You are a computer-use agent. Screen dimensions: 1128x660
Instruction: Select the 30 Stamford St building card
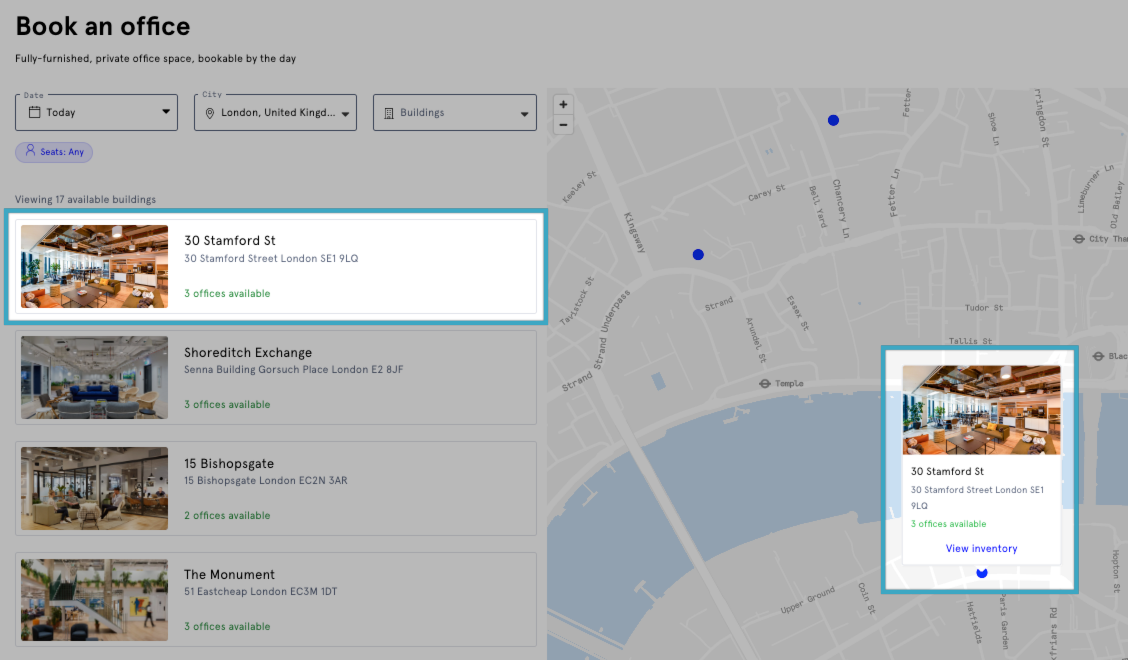point(275,265)
